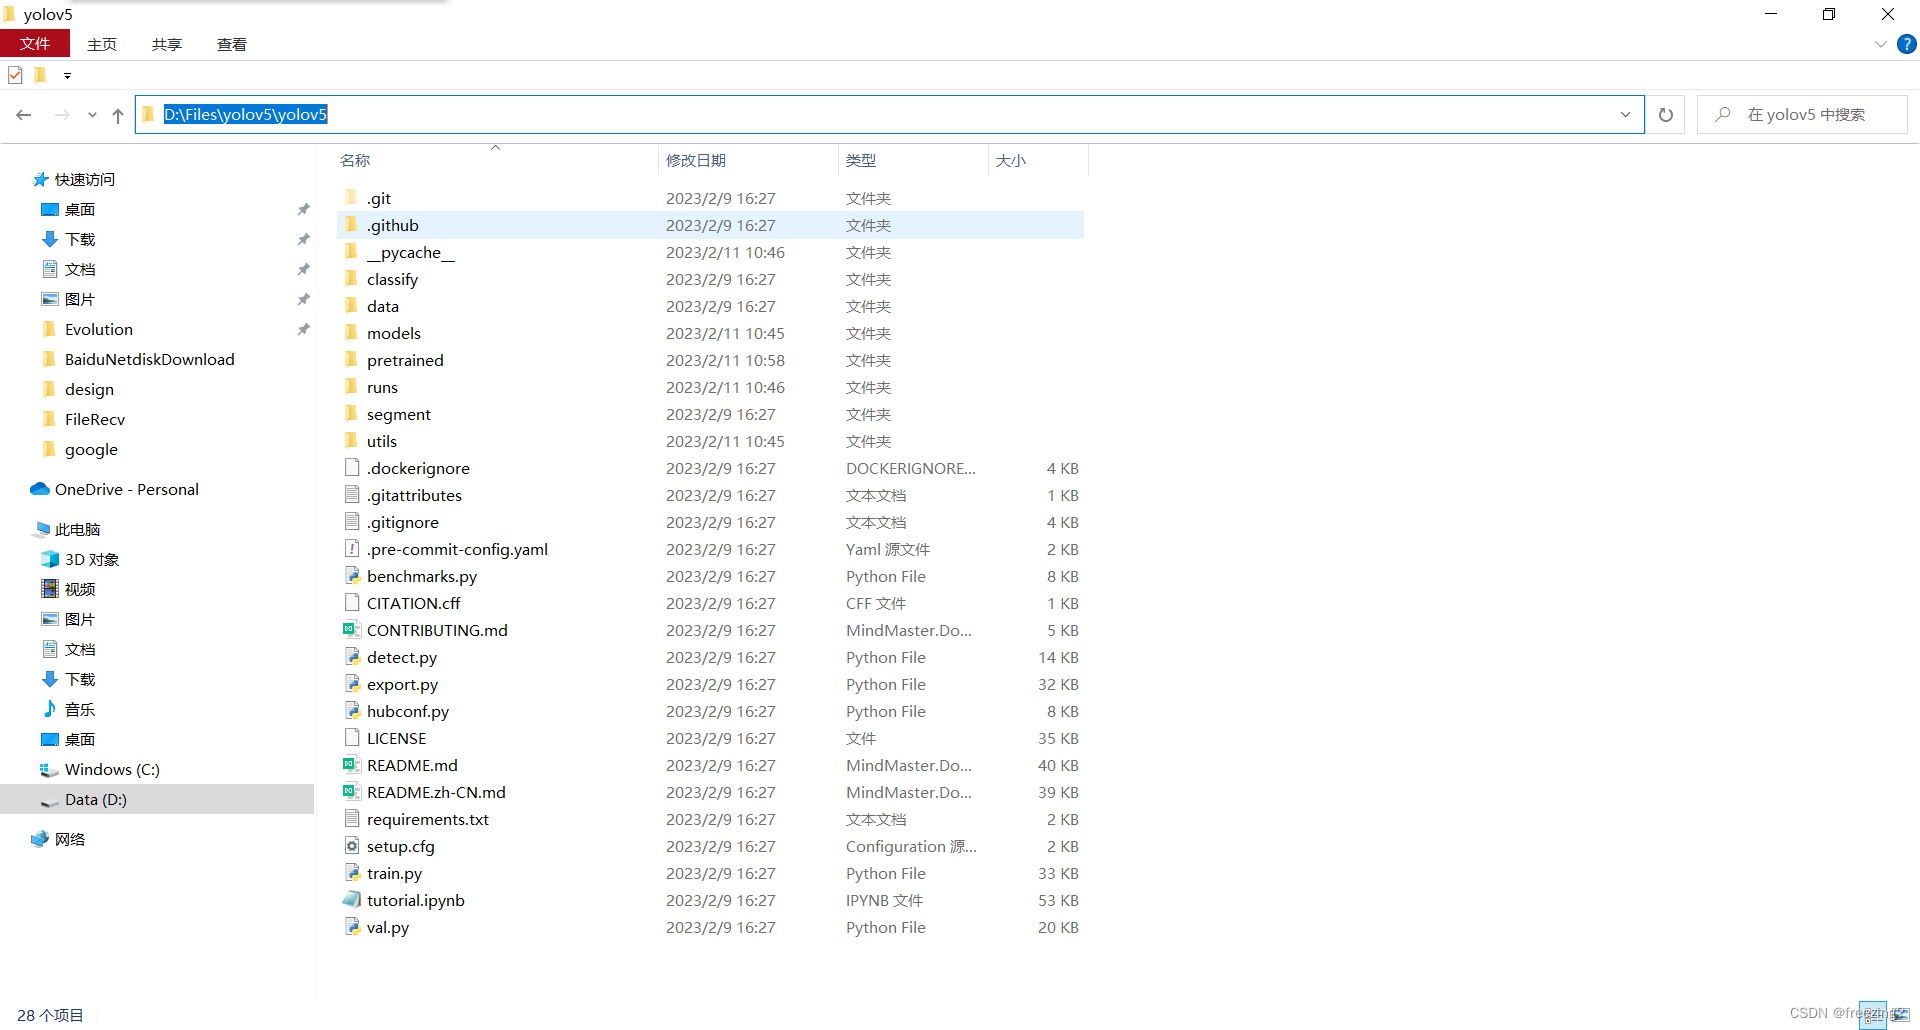This screenshot has height=1030, width=1920.
Task: Open FileRecv folder in navigation pane
Action: tap(95, 420)
